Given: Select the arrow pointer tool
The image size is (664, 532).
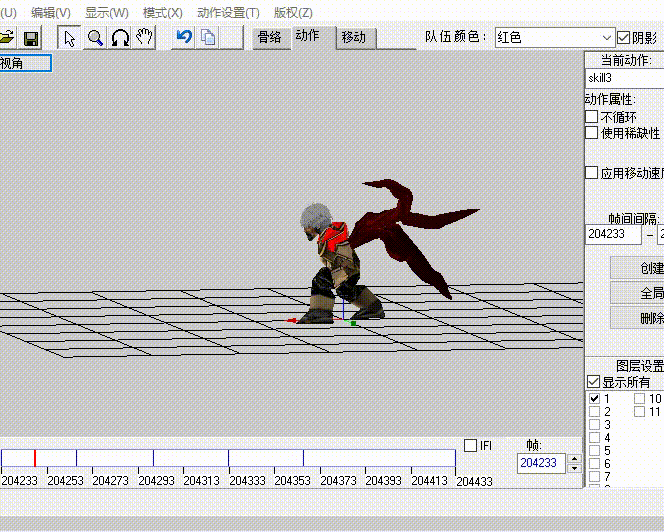Looking at the screenshot, I should click(69, 38).
